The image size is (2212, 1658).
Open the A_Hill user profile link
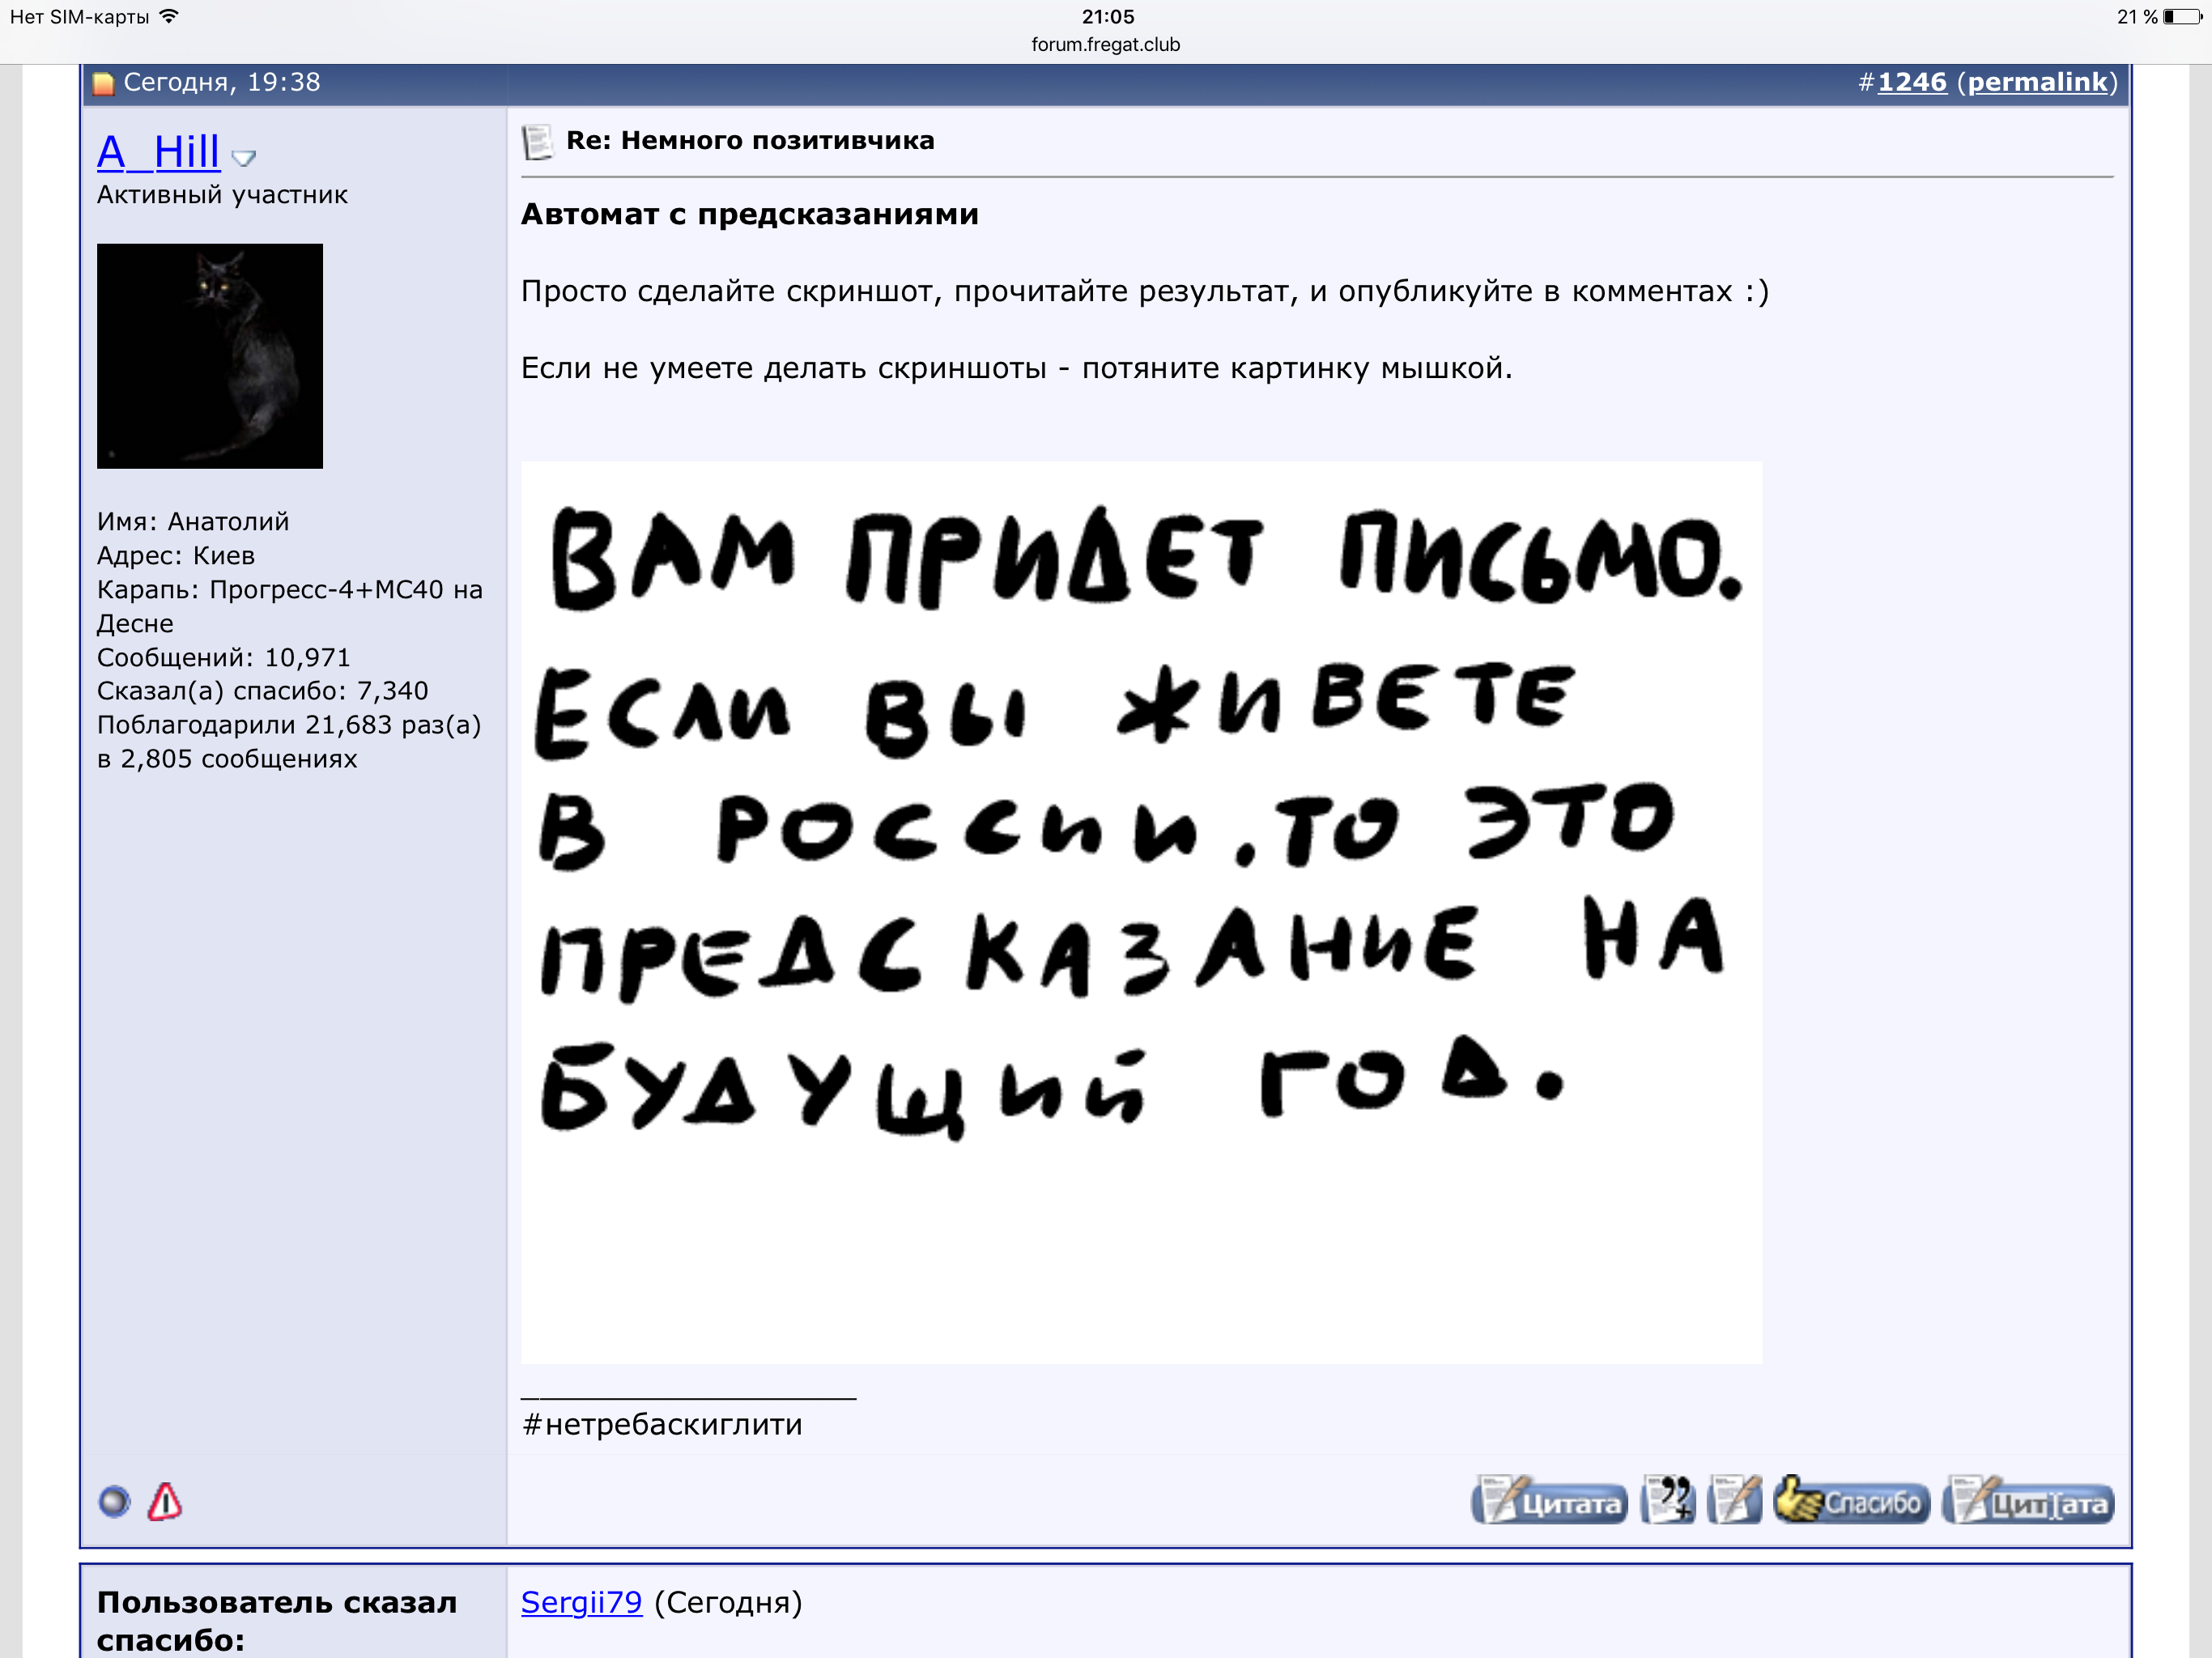(x=158, y=152)
